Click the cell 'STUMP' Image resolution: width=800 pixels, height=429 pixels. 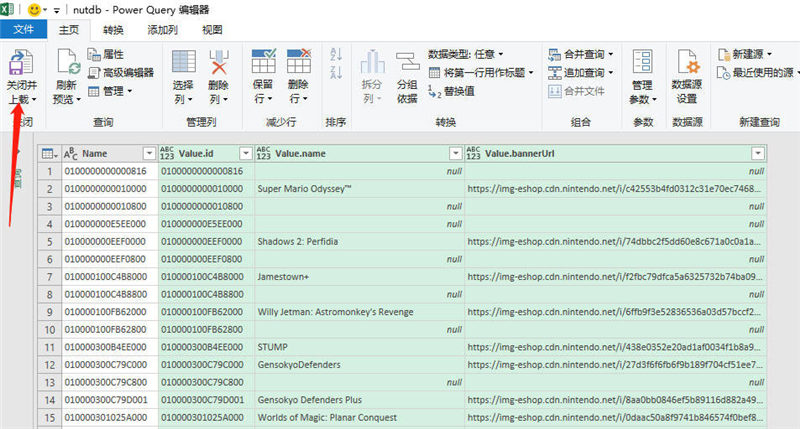click(x=359, y=347)
